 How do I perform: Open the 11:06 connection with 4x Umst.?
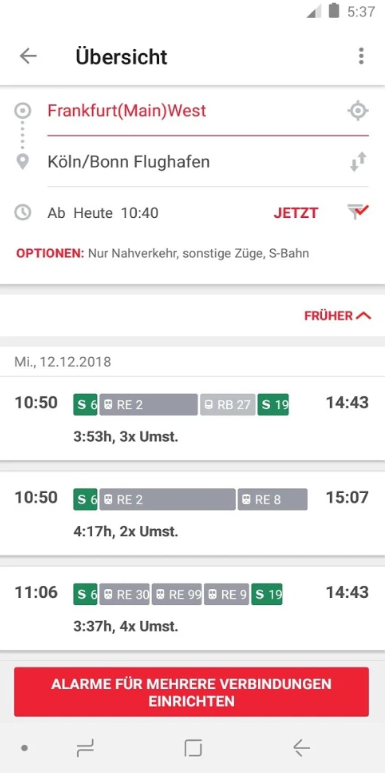click(192, 608)
